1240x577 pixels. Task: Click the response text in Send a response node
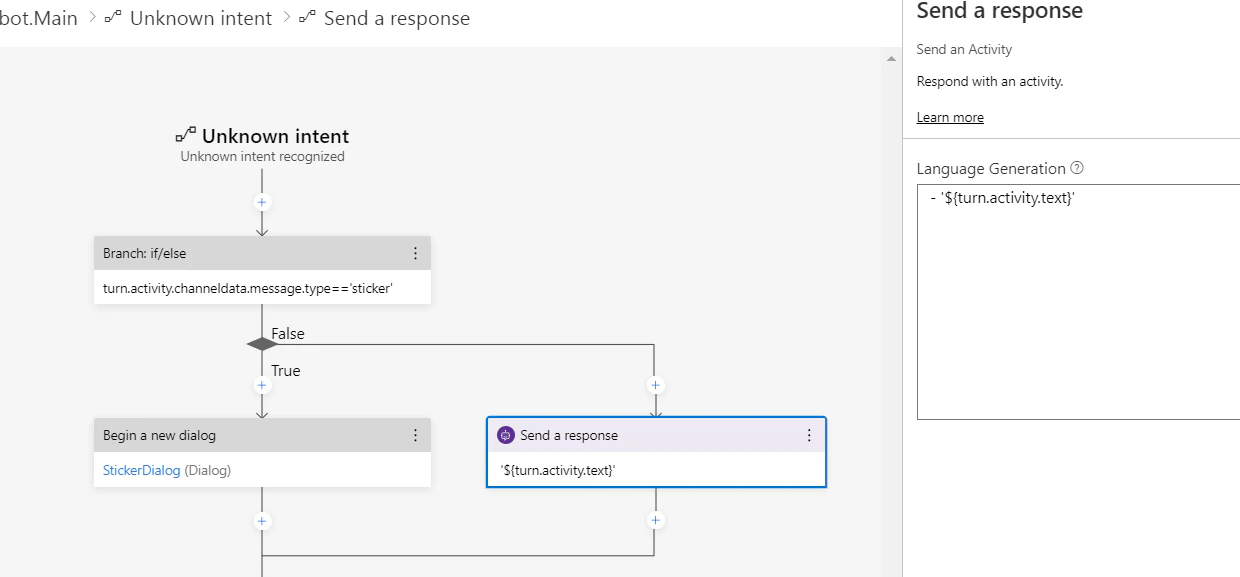556,470
